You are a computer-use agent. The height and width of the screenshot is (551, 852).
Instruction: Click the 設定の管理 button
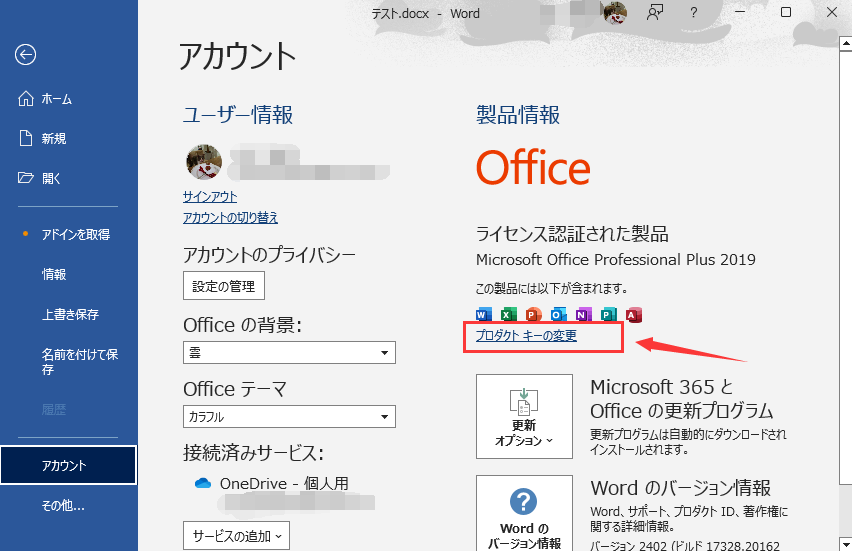pyautogui.click(x=224, y=286)
